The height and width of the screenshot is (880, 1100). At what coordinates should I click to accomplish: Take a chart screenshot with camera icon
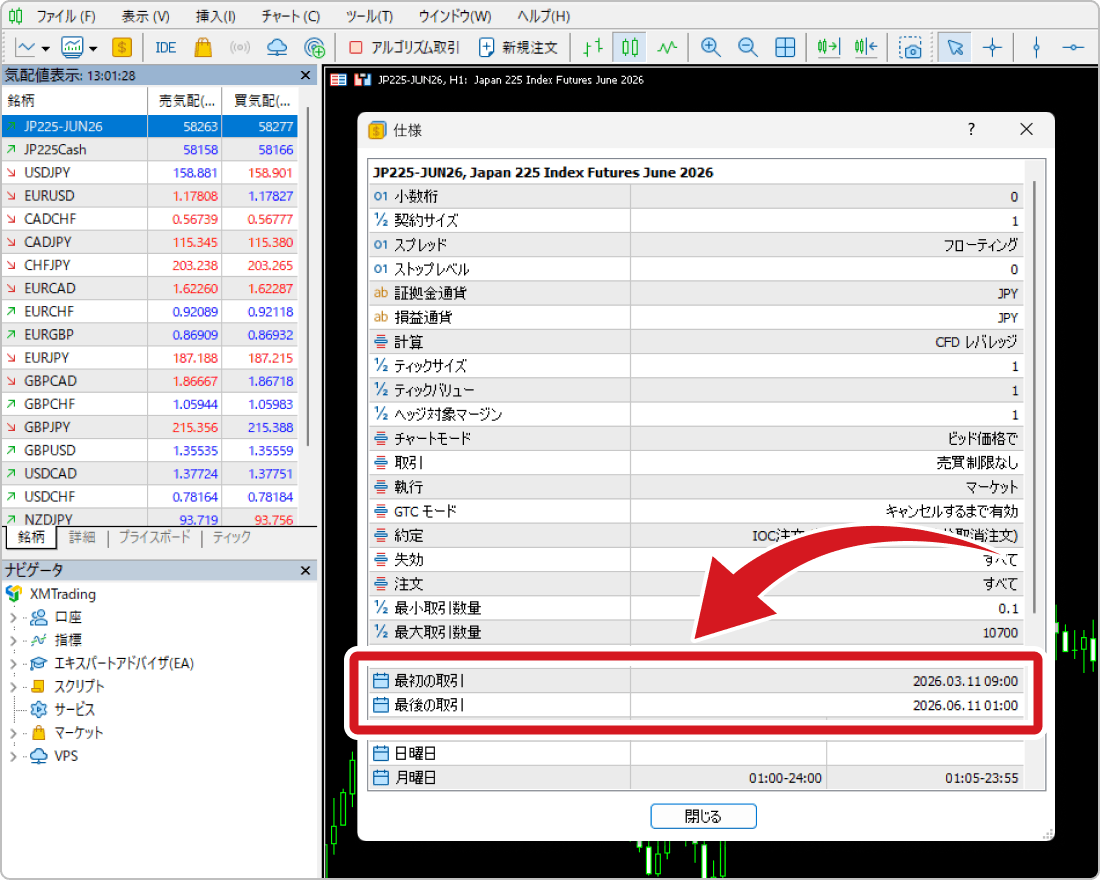(x=910, y=47)
